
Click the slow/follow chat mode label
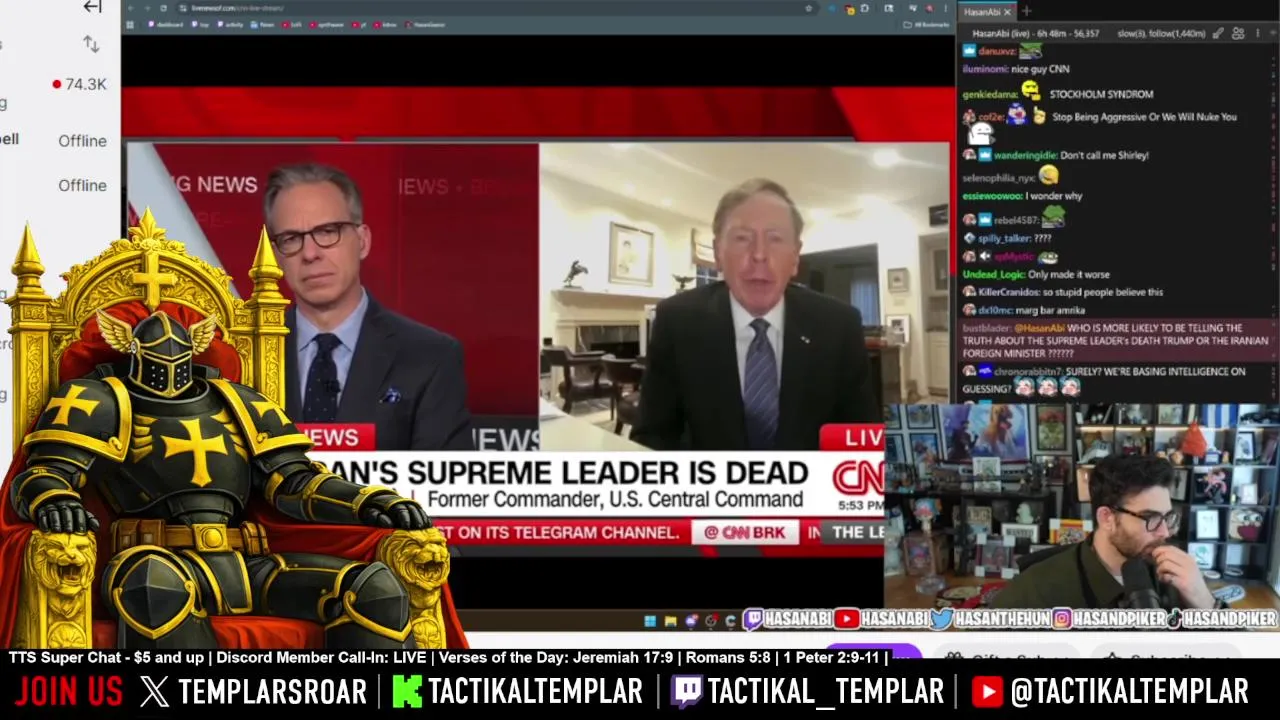(1161, 34)
